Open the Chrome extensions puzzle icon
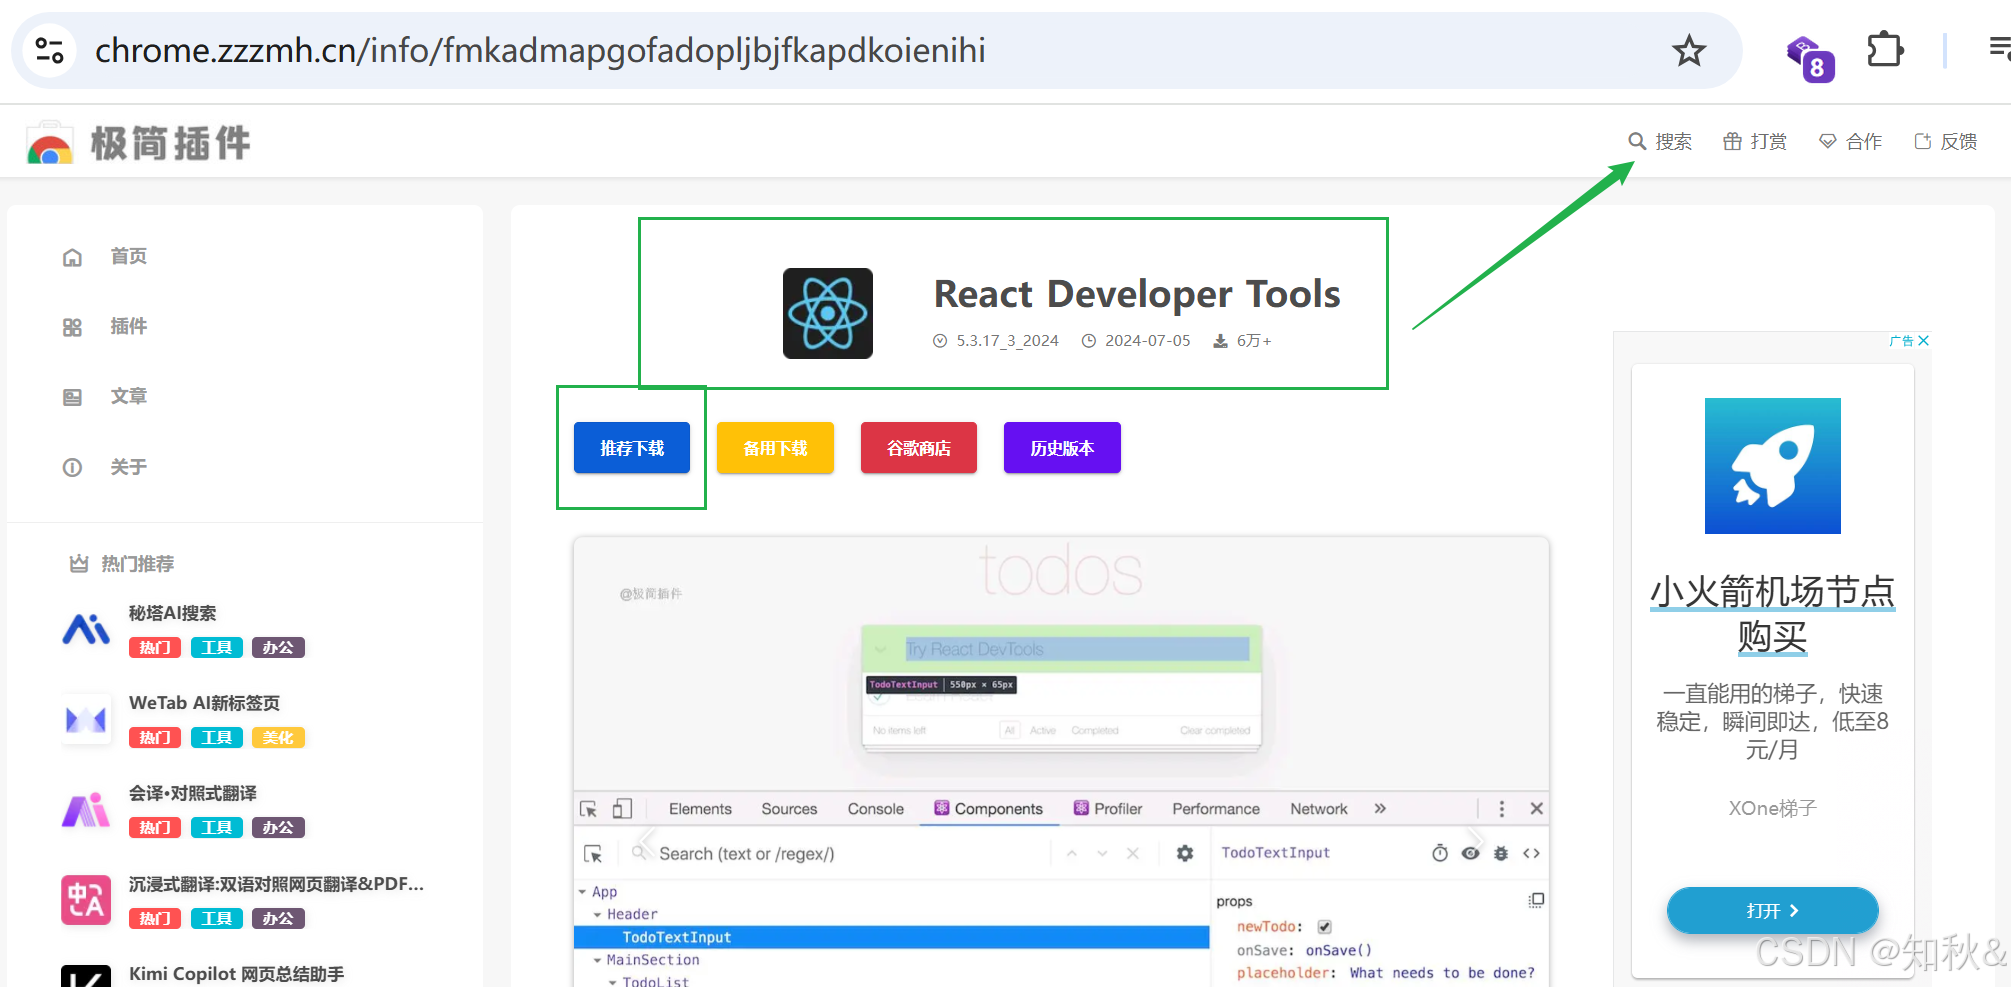This screenshot has height=987, width=2011. click(x=1885, y=50)
